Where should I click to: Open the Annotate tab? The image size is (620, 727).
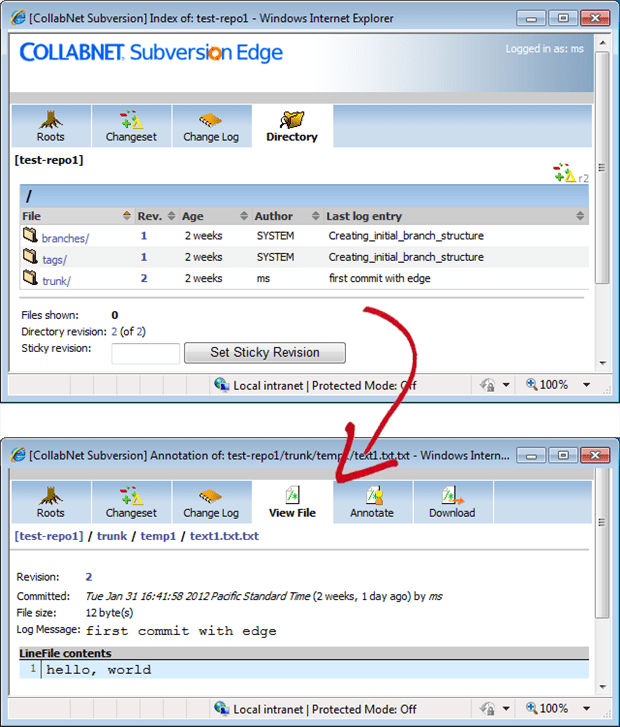[372, 502]
